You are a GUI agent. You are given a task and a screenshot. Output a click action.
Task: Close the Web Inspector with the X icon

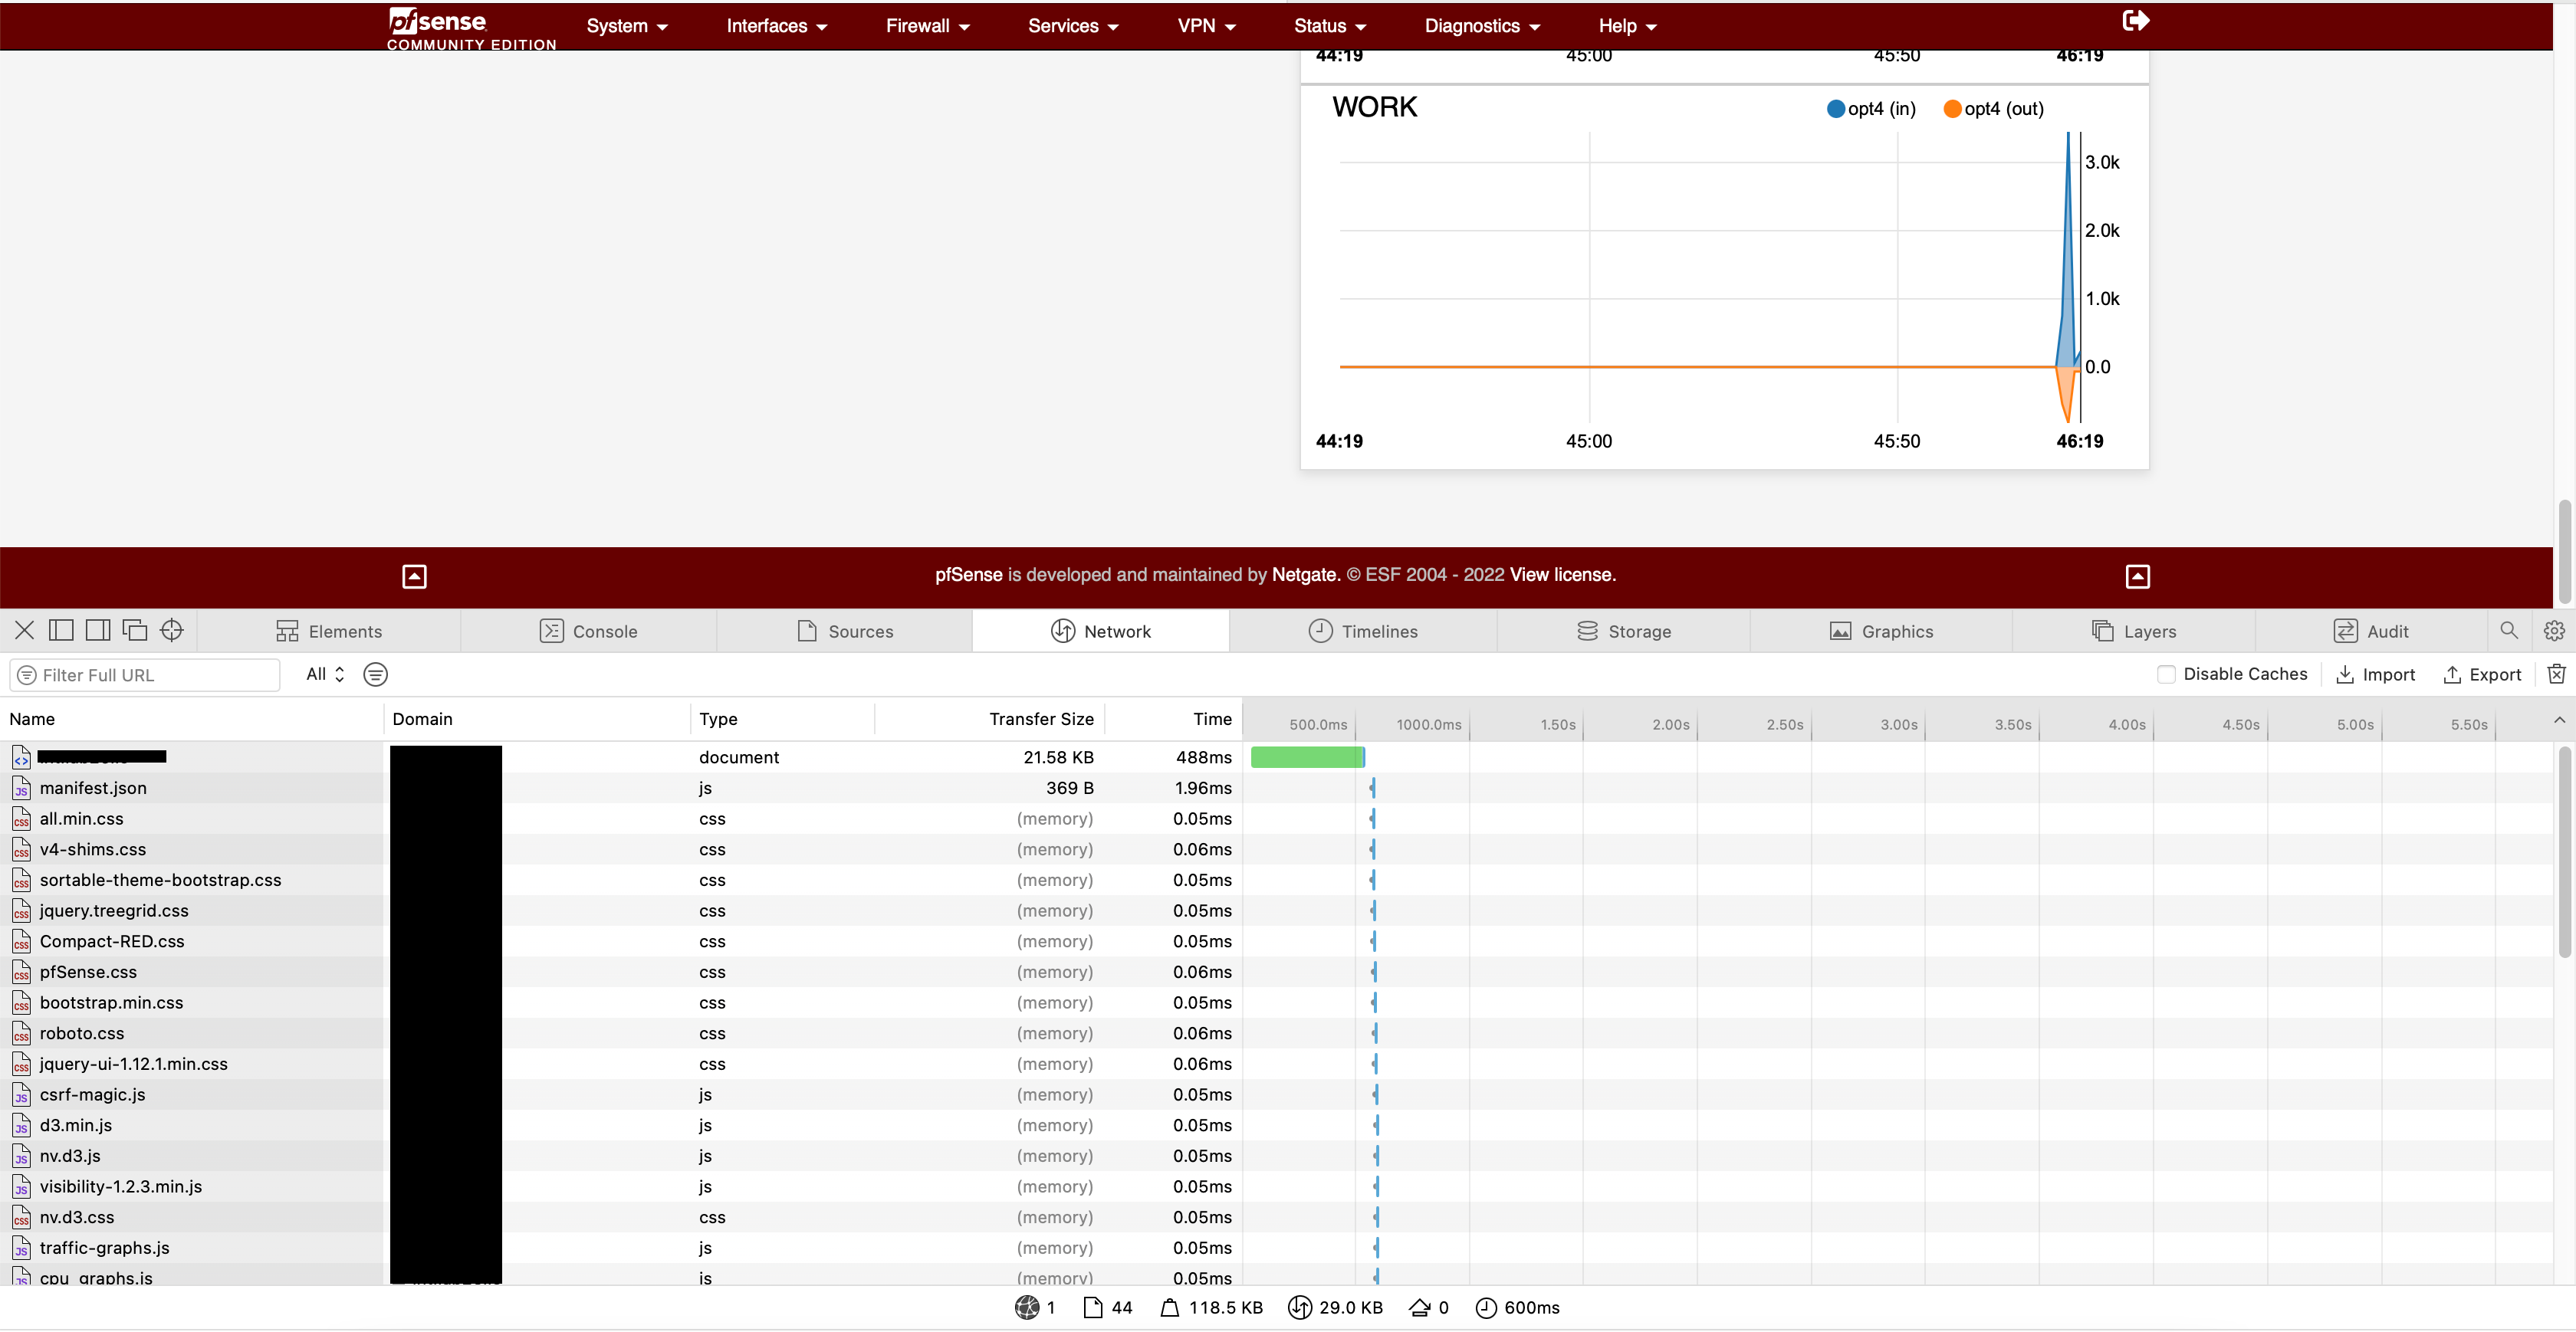(25, 630)
